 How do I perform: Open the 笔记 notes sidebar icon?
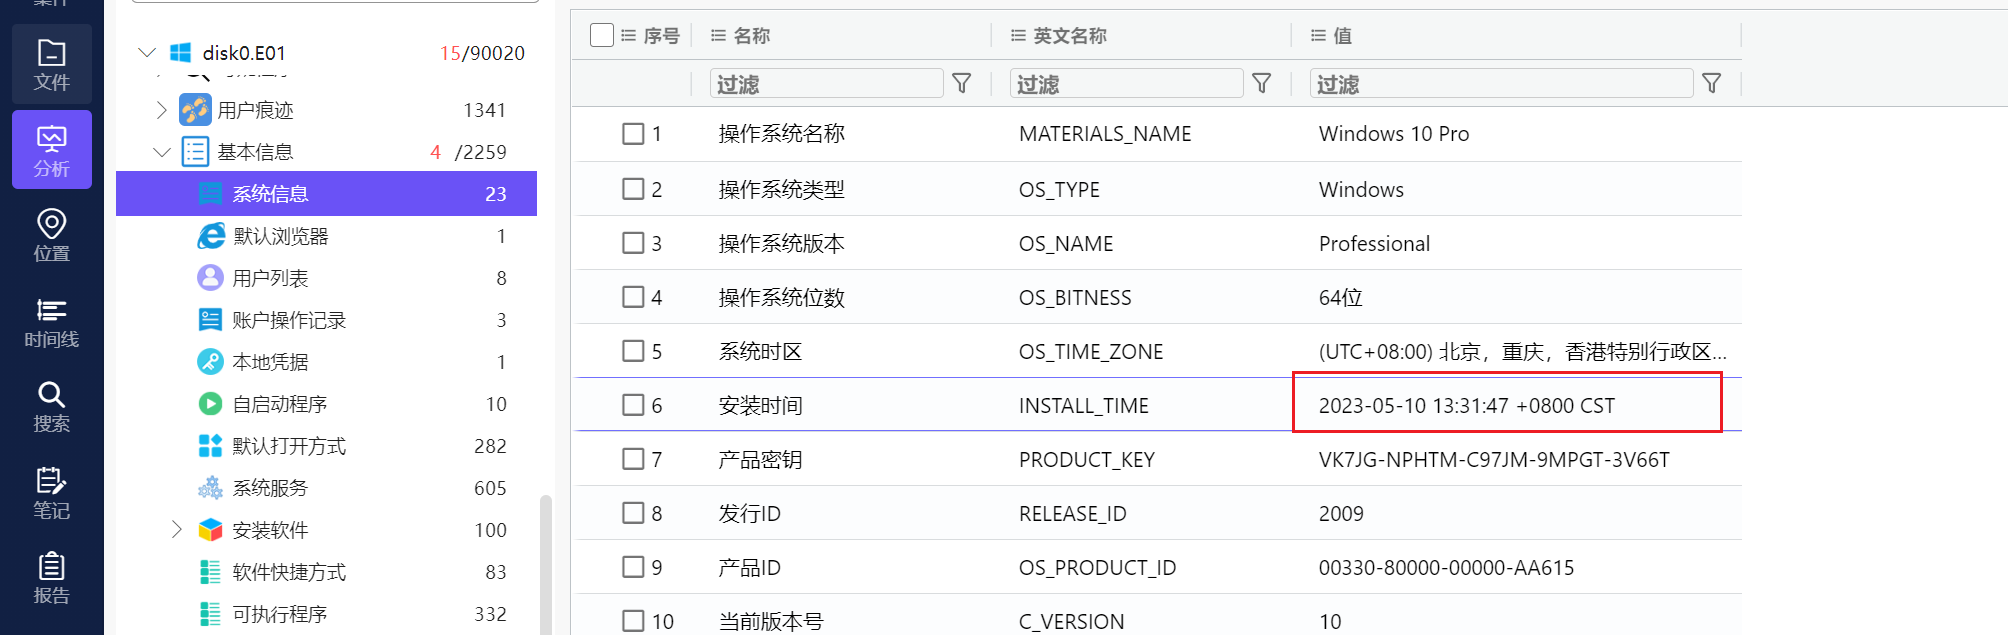point(51,492)
